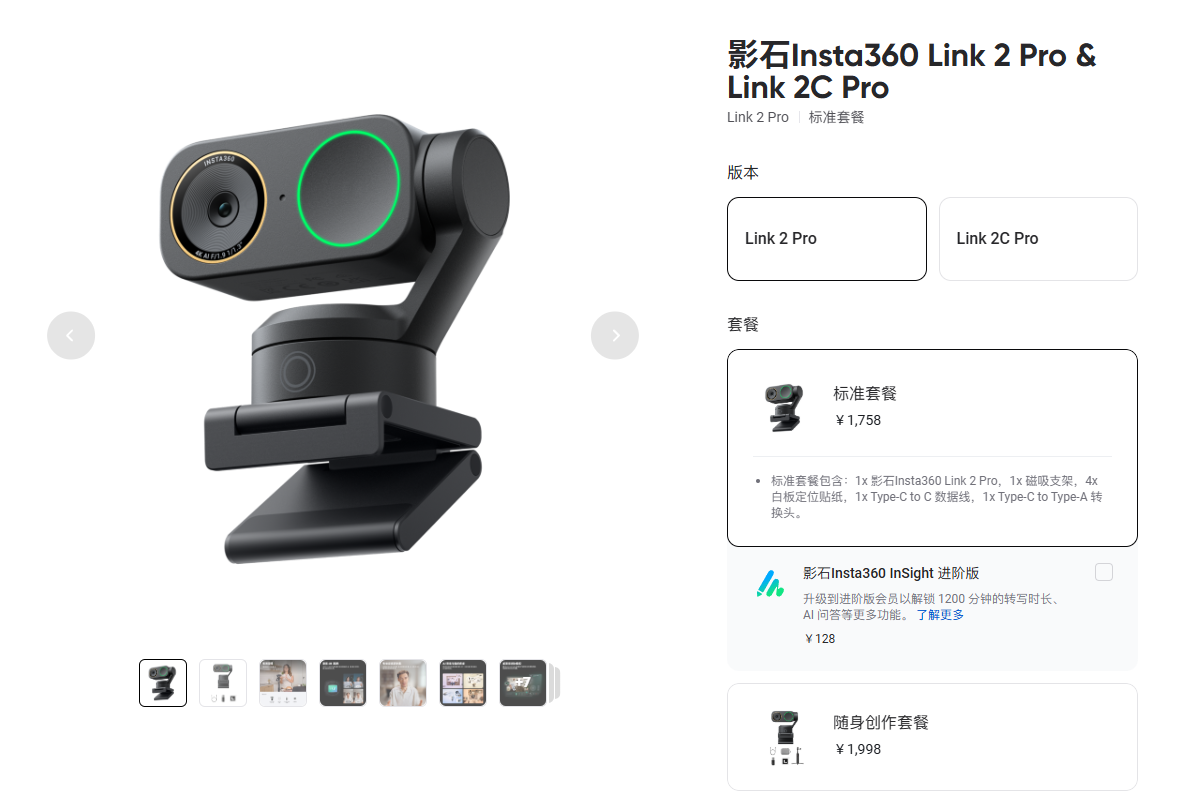The width and height of the screenshot is (1181, 807).
Task: View the third thumbnail with woman presenter
Action: 283,683
